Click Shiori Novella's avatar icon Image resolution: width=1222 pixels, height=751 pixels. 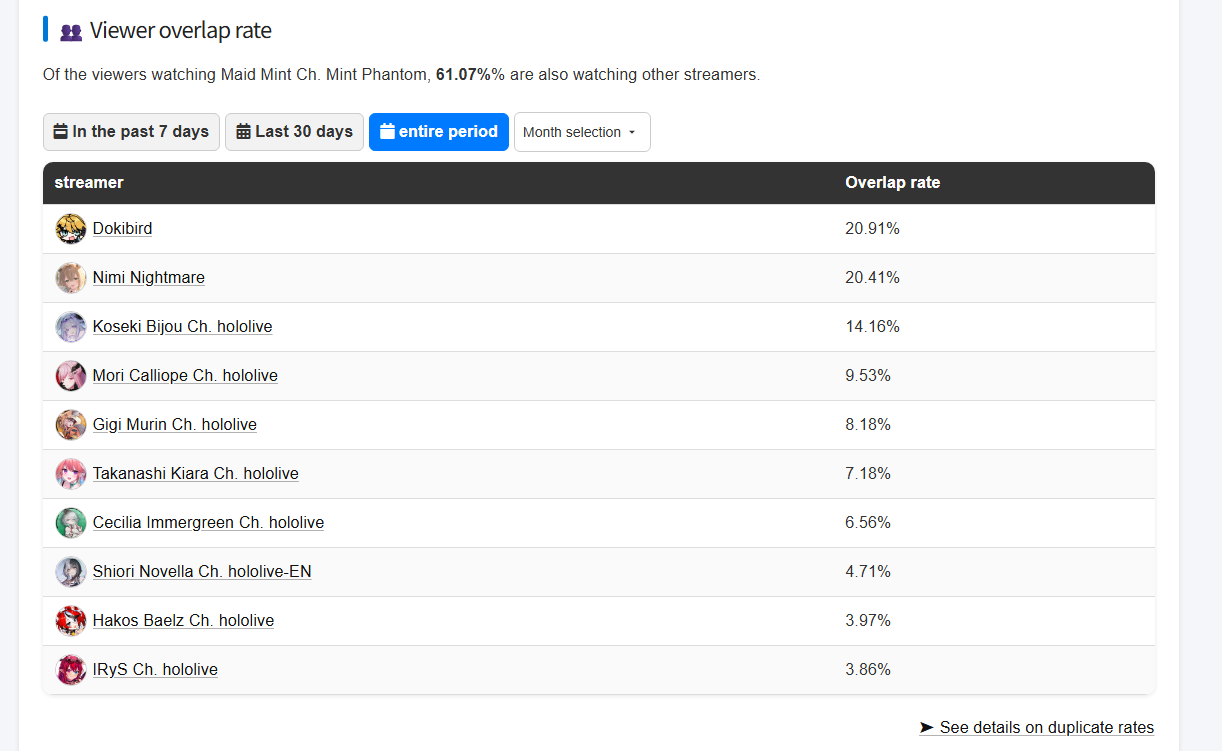71,572
